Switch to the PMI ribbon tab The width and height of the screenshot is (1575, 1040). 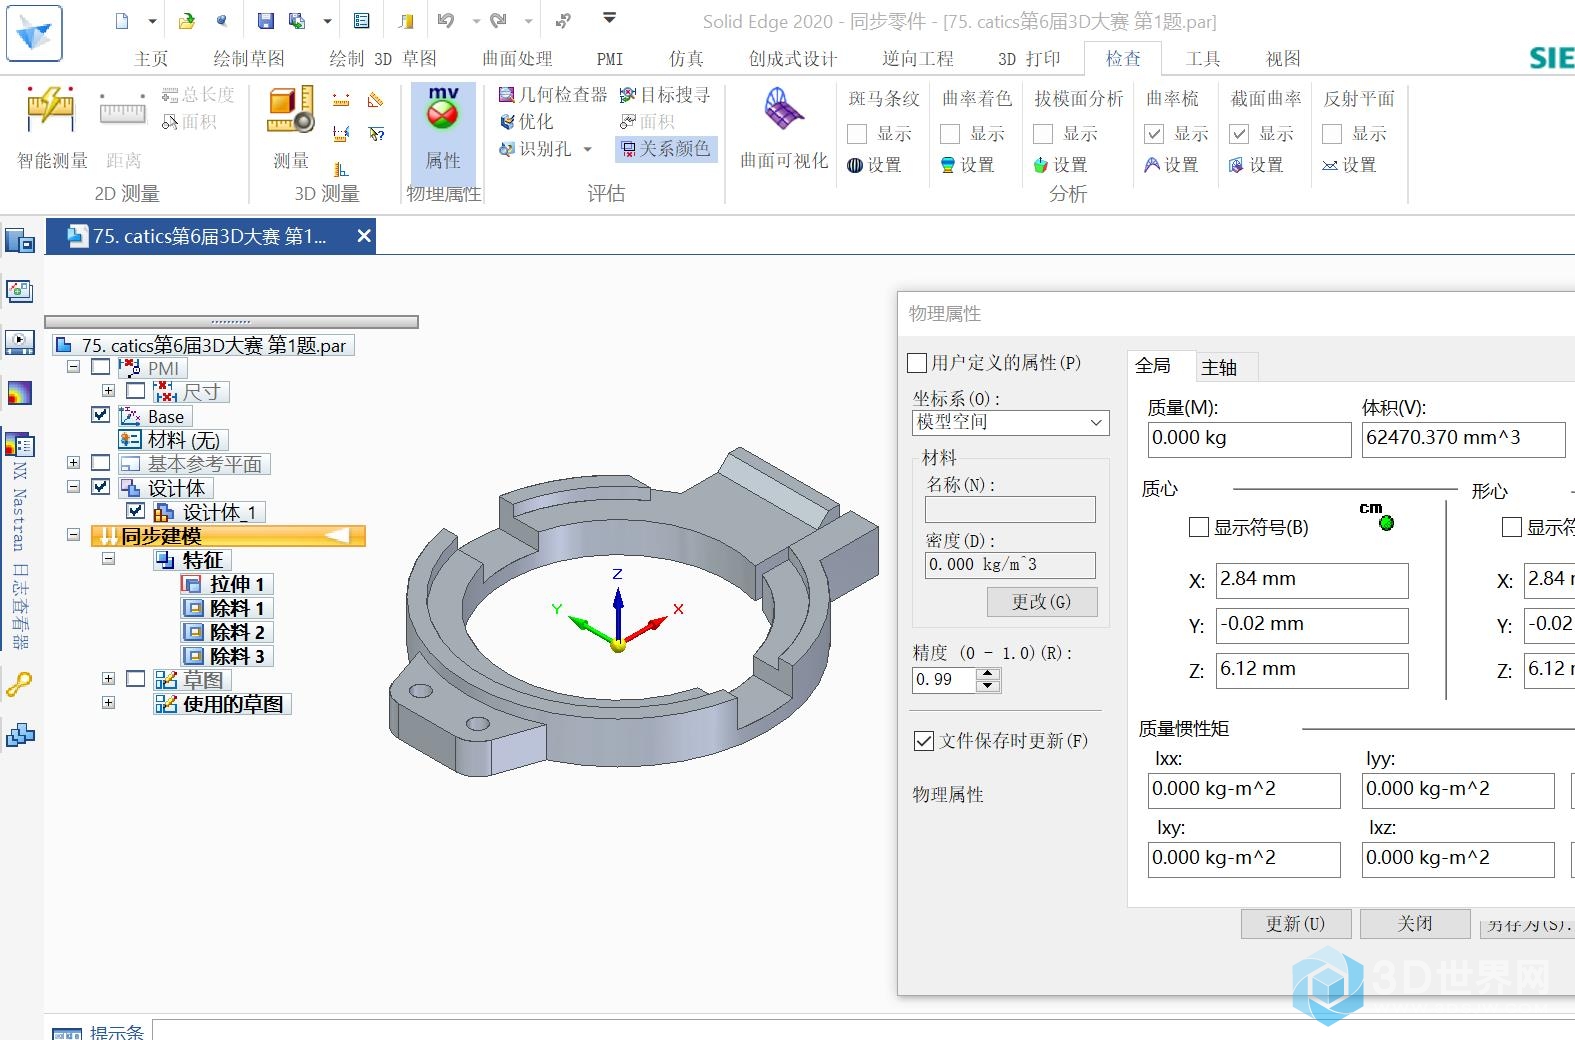point(610,59)
